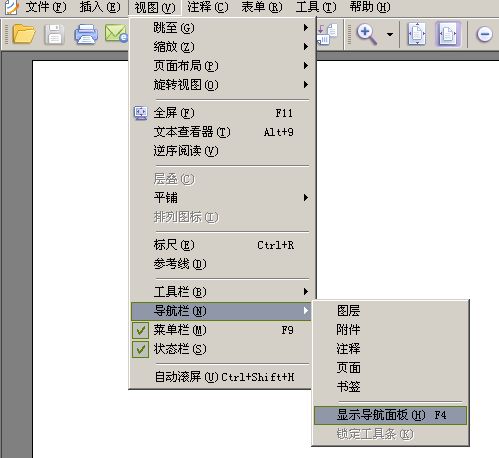Open the 注释(C) menu

(208, 7)
